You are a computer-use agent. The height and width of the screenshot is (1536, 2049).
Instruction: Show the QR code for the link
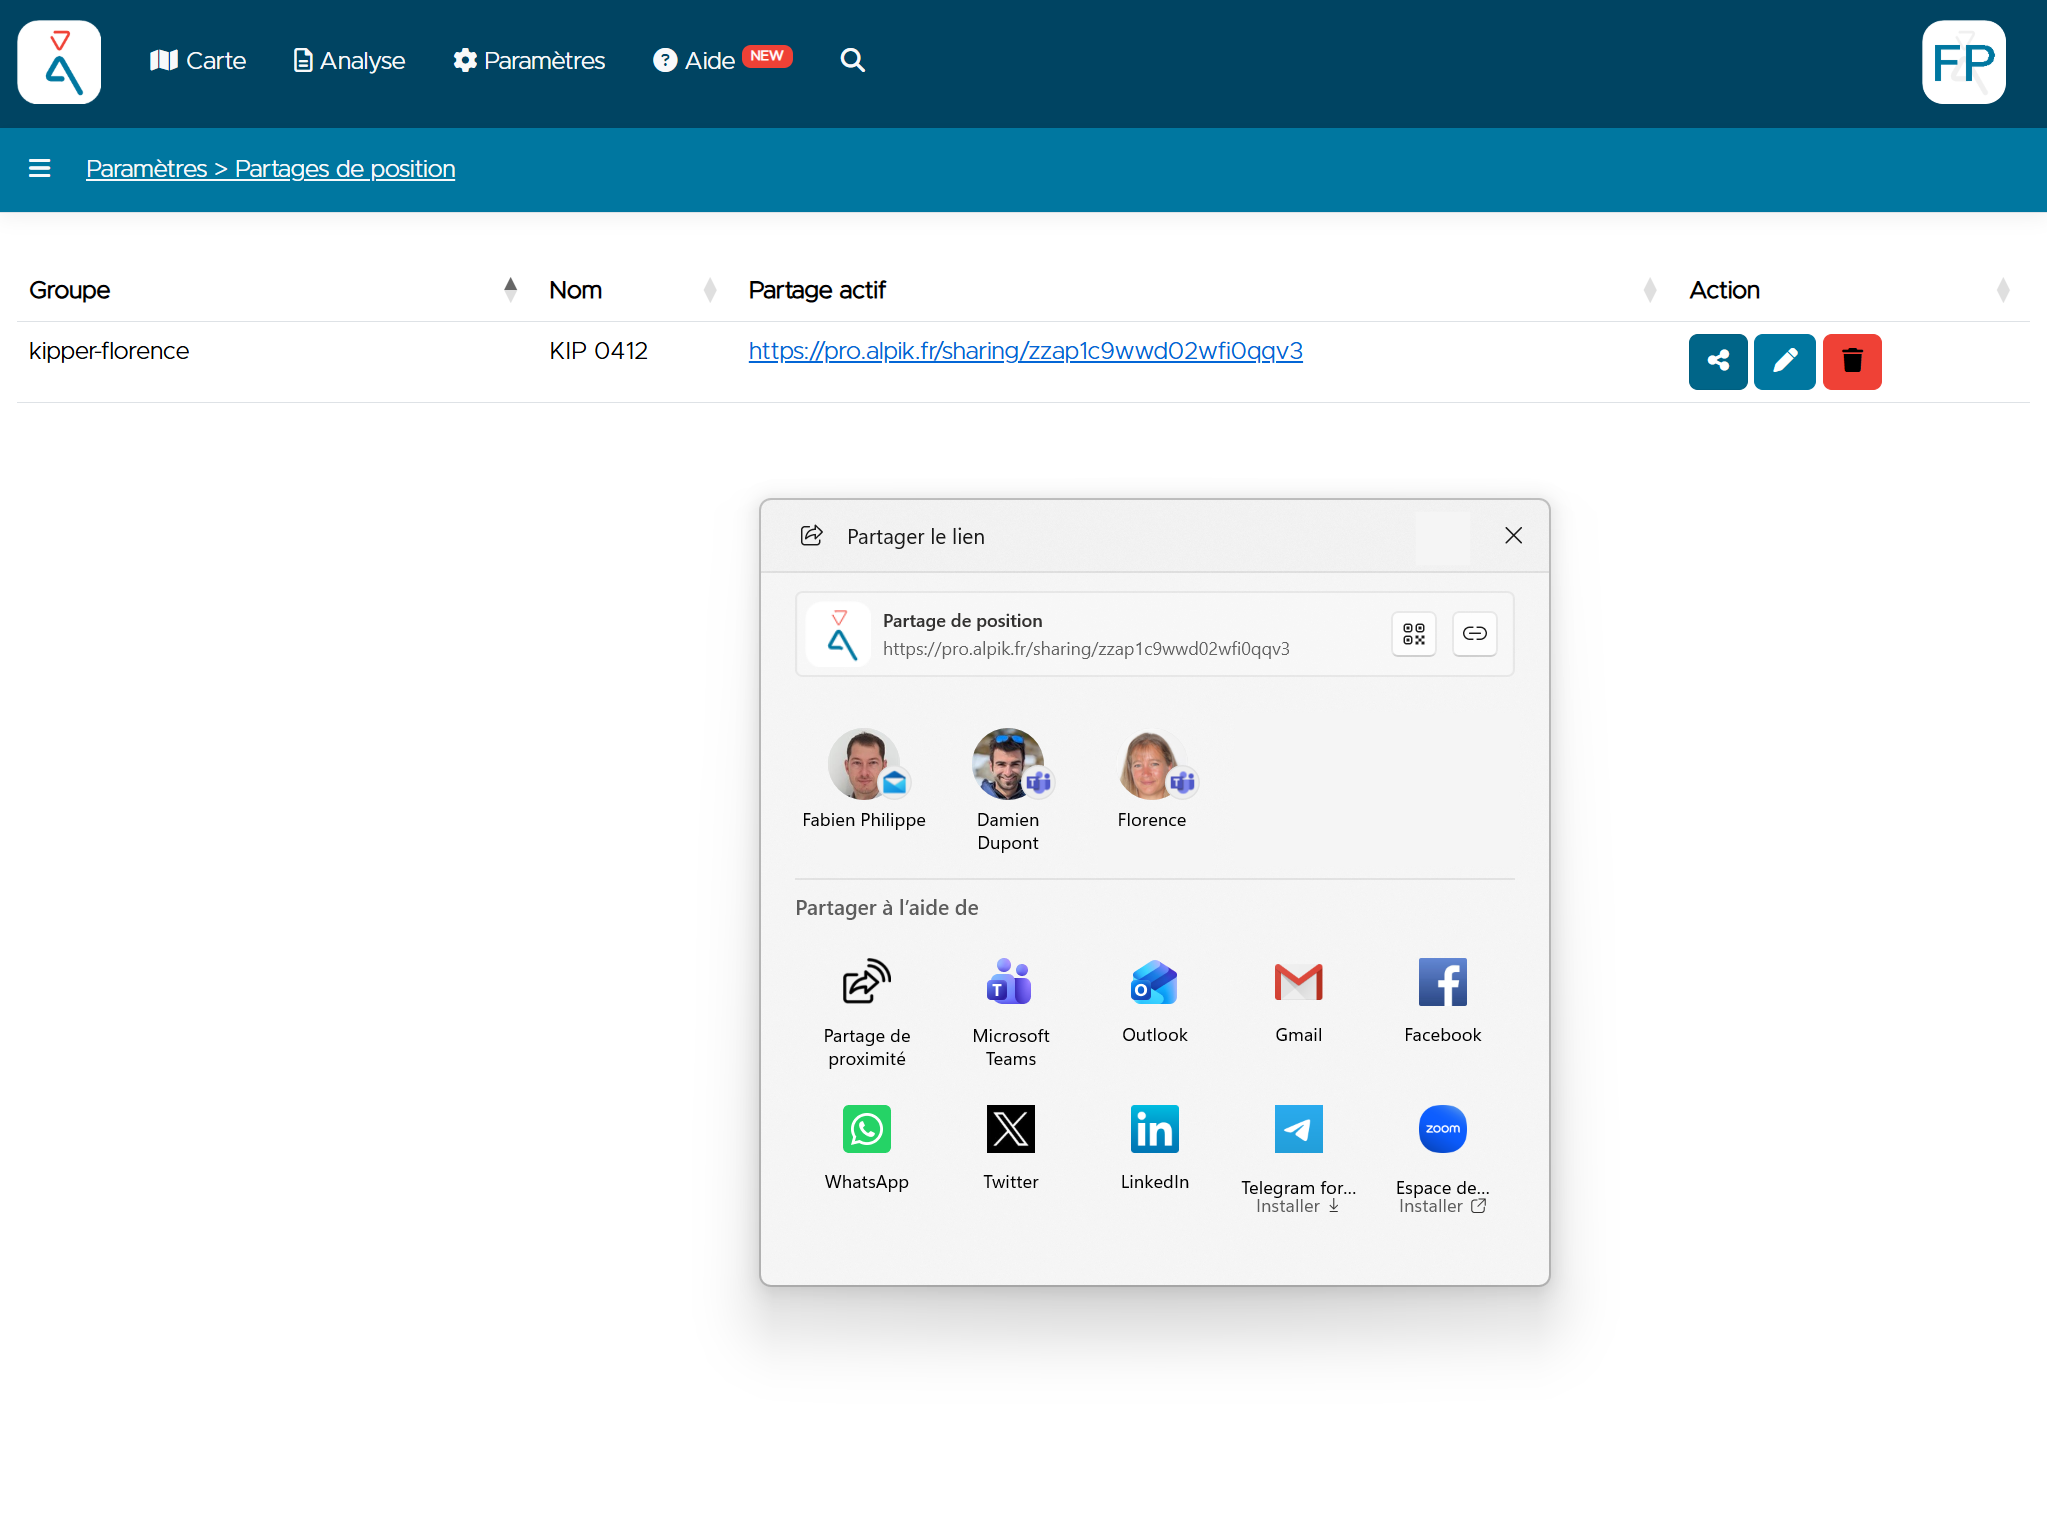[1414, 634]
